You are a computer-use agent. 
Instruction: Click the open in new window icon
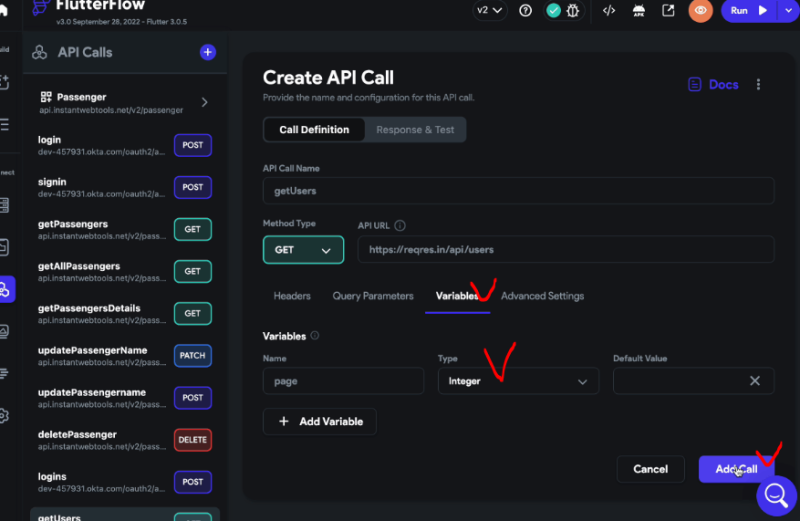pos(668,11)
